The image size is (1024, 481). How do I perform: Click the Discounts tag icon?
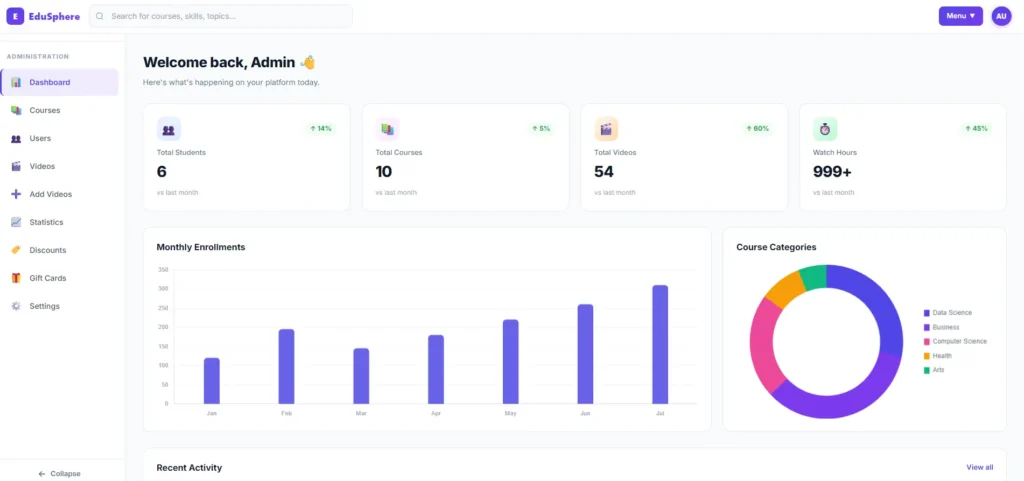(x=16, y=250)
